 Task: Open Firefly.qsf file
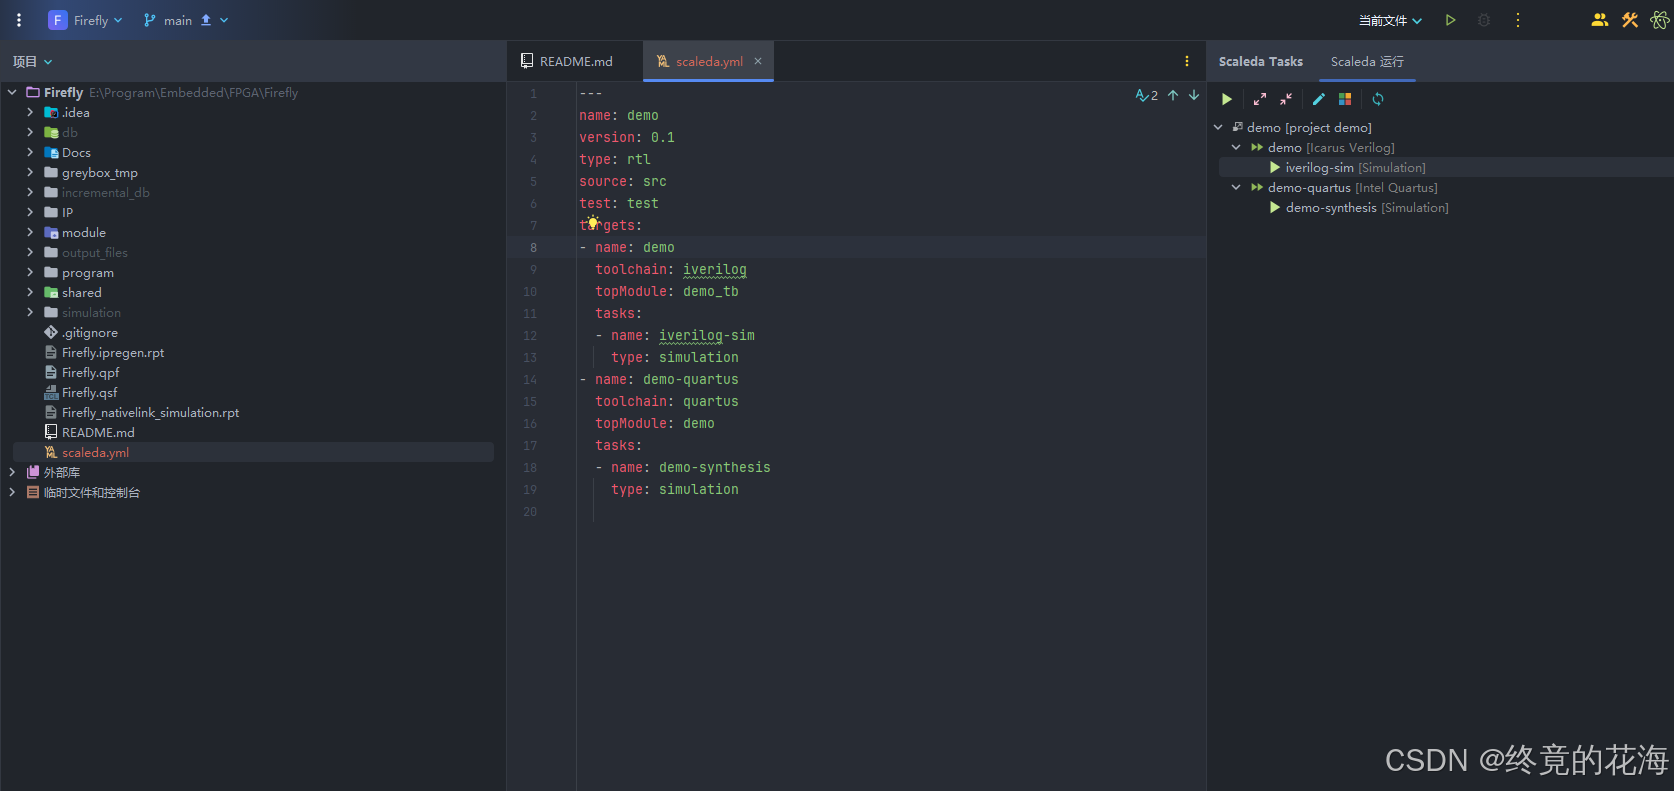tap(89, 392)
